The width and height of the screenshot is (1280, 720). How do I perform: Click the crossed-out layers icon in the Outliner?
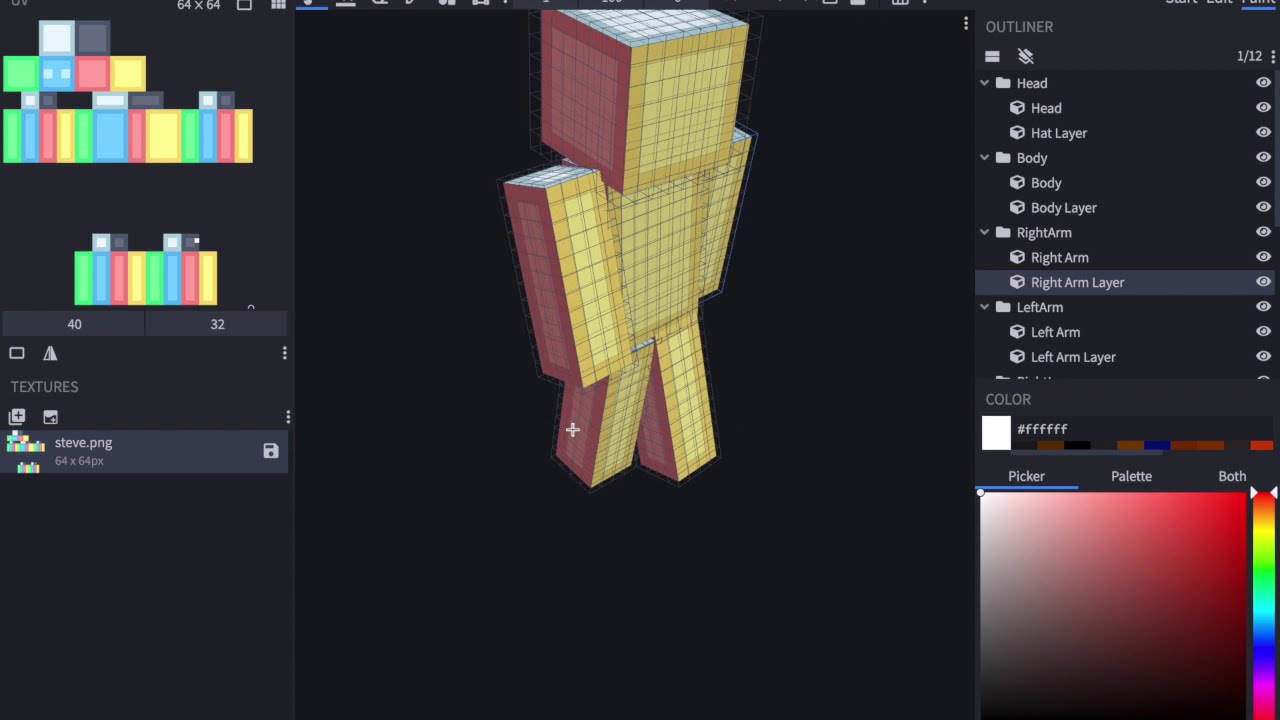coord(1025,56)
